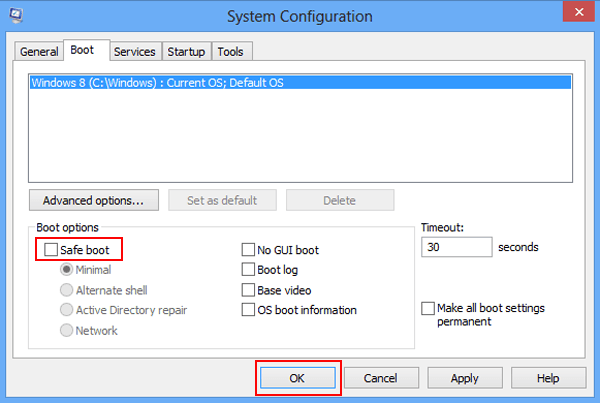
Task: Open the Tools tab
Action: tap(230, 51)
